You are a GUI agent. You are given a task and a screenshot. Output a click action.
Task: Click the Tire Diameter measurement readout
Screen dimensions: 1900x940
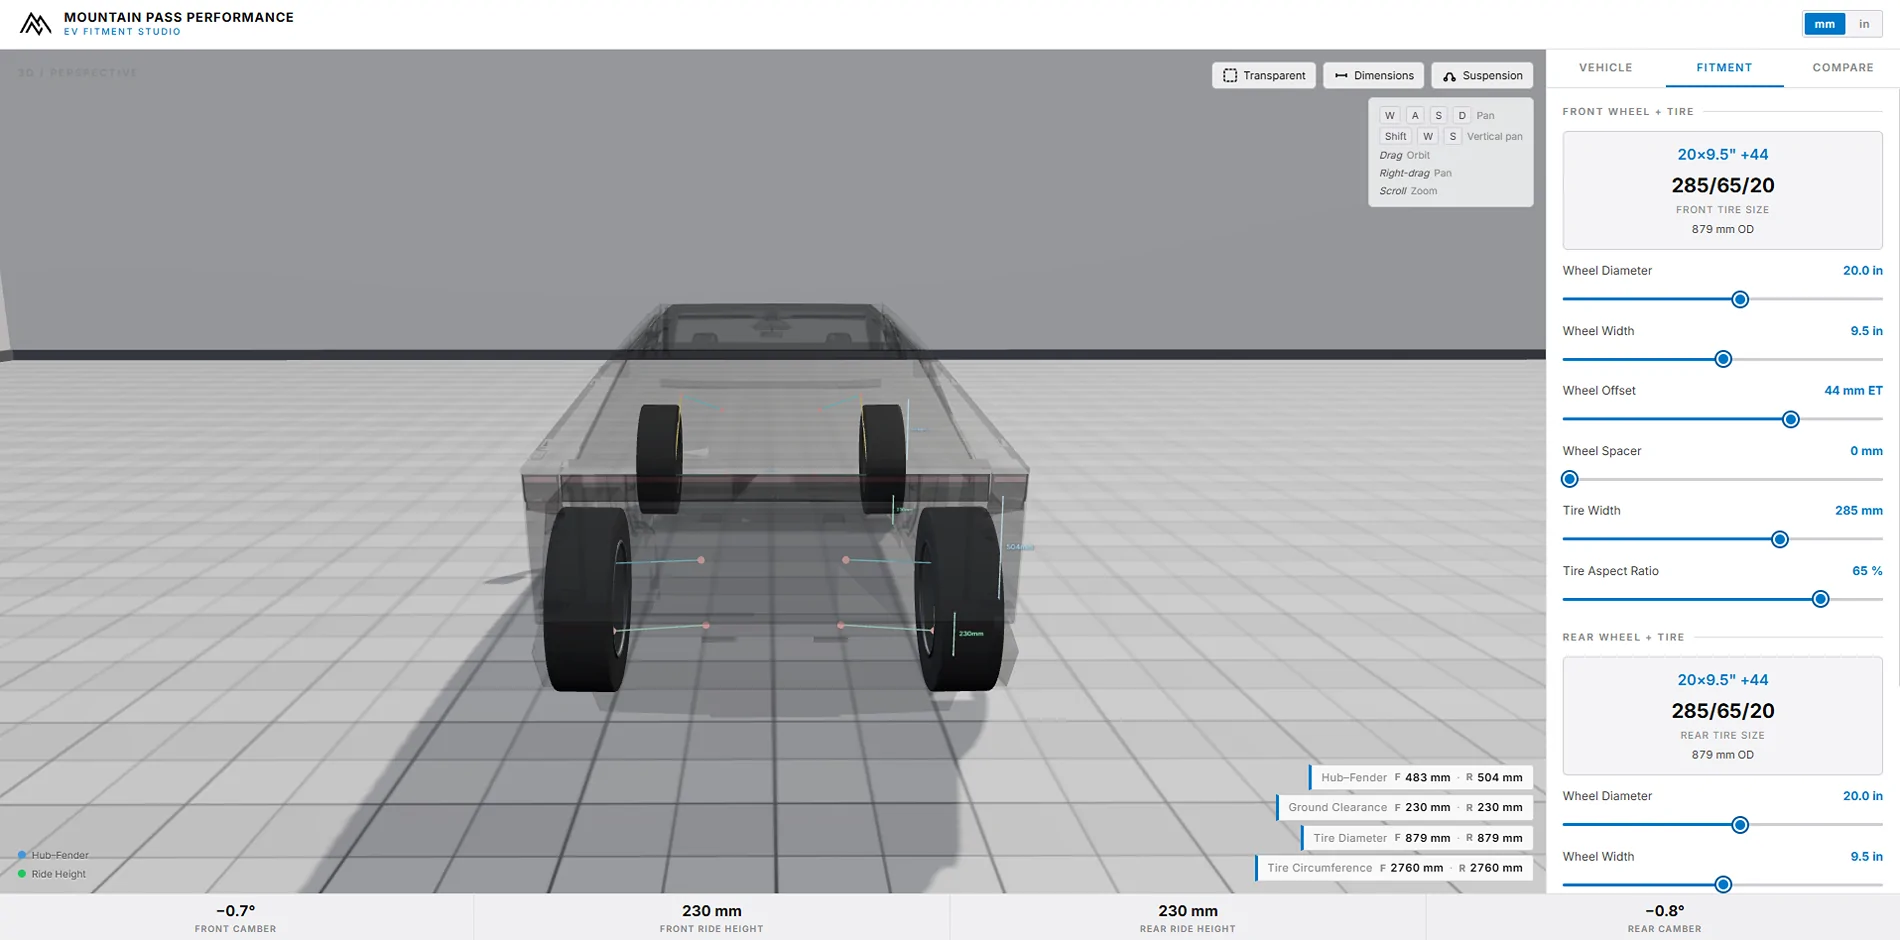(x=1417, y=838)
